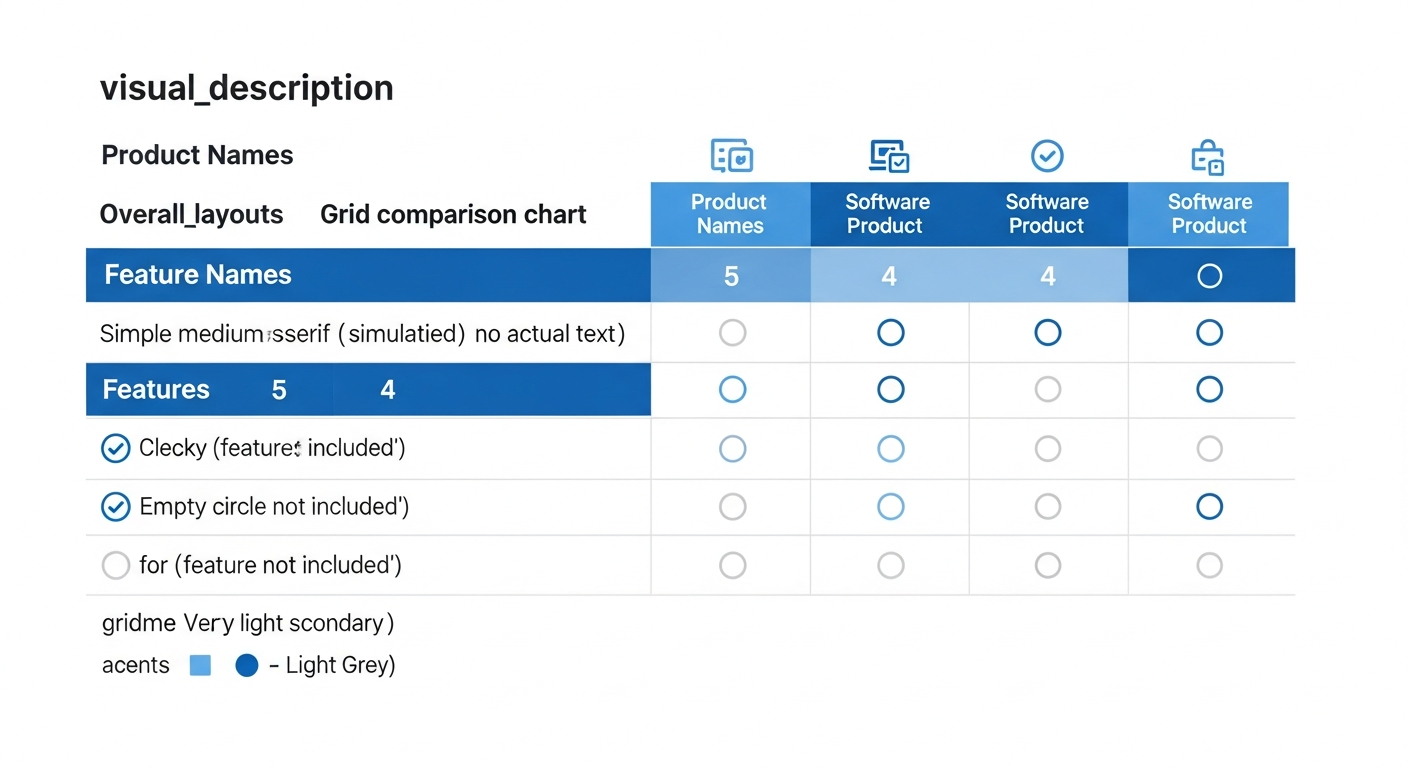The height and width of the screenshot is (768, 1408).
Task: Click the checkmark icon beside 'Empty circle' row
Action: click(116, 507)
